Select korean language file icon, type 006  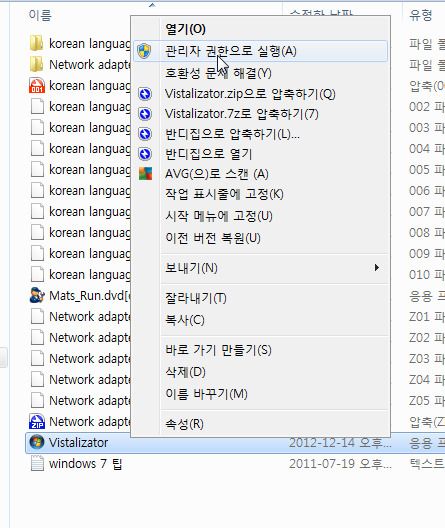(37, 191)
